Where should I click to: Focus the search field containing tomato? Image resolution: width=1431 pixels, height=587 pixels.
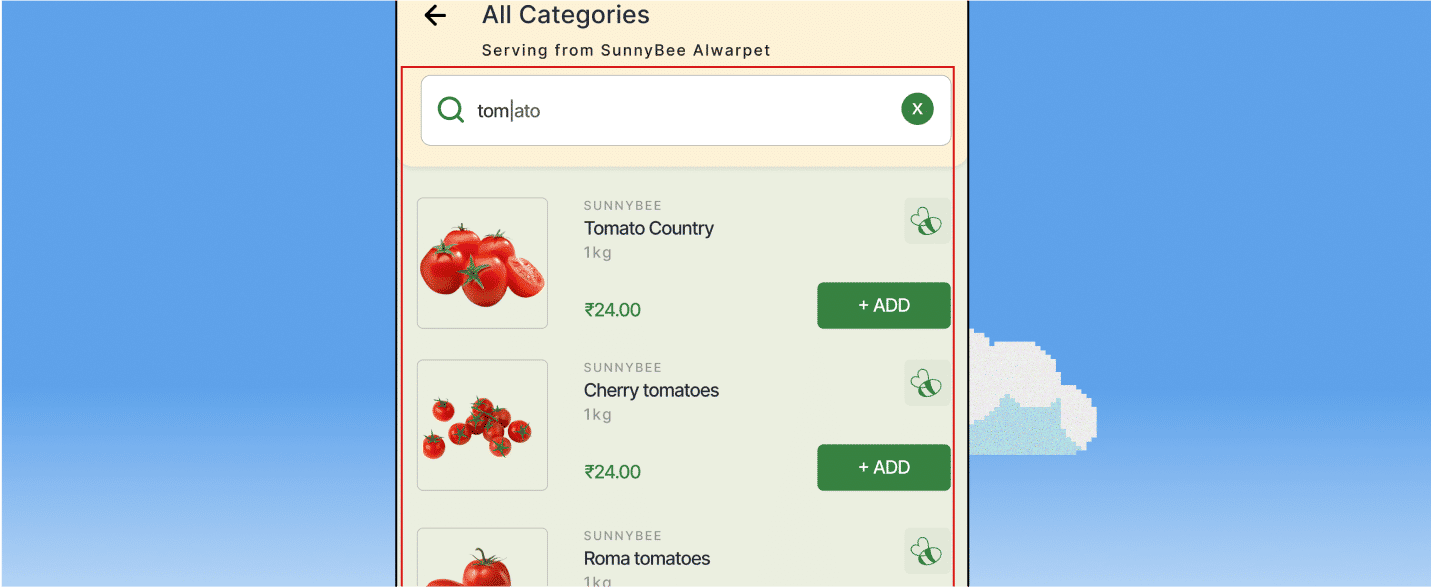point(686,110)
